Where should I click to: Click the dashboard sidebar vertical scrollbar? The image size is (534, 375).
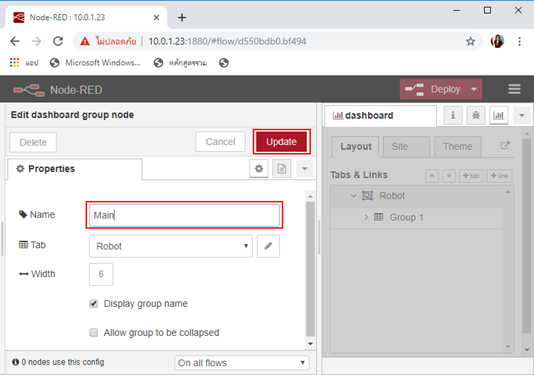pos(527,235)
